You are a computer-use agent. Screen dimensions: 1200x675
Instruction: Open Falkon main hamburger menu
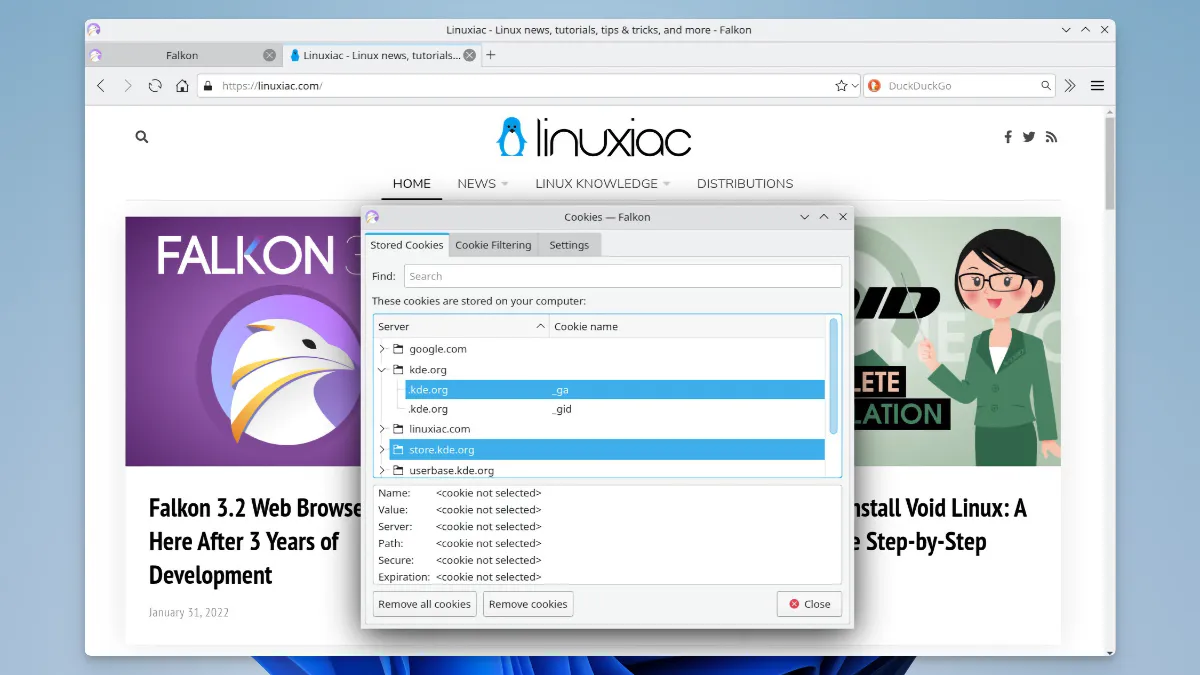(x=1097, y=86)
